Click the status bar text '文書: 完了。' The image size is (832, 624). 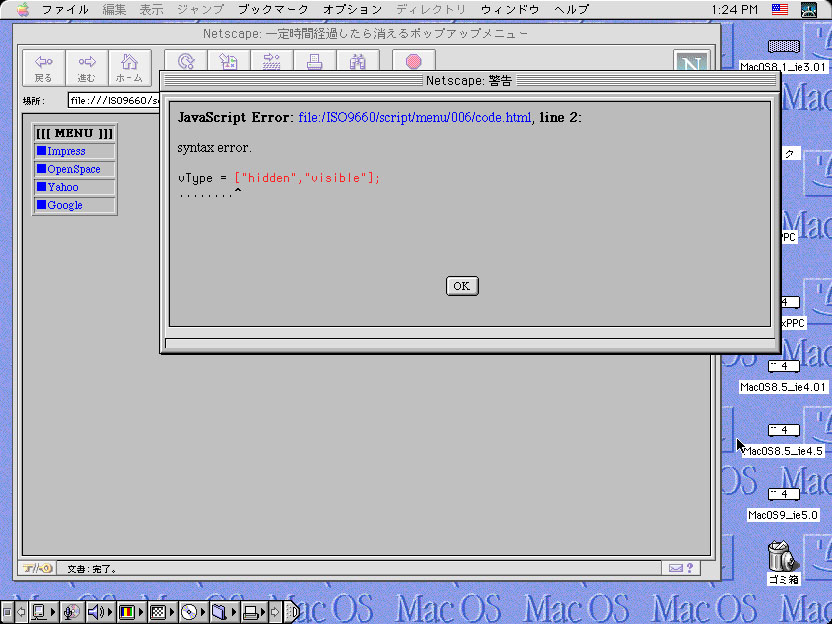91,569
